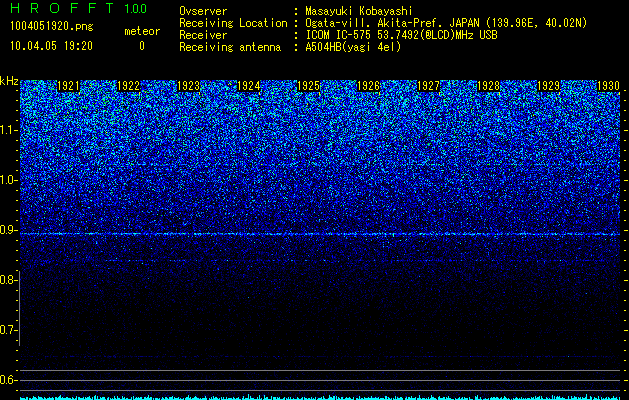Click the cyan signal level strip at bottom
Viewport: 629px width, 400px height.
320,398
